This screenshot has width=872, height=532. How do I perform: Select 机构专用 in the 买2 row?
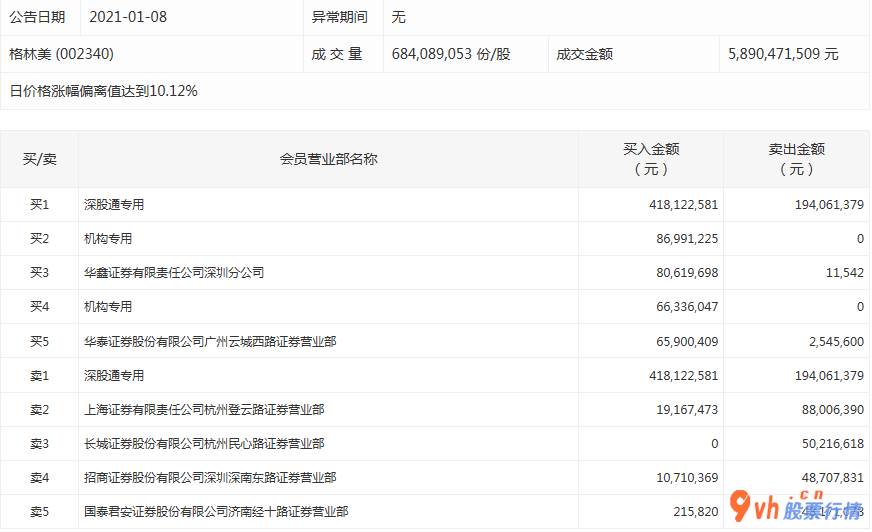click(108, 238)
